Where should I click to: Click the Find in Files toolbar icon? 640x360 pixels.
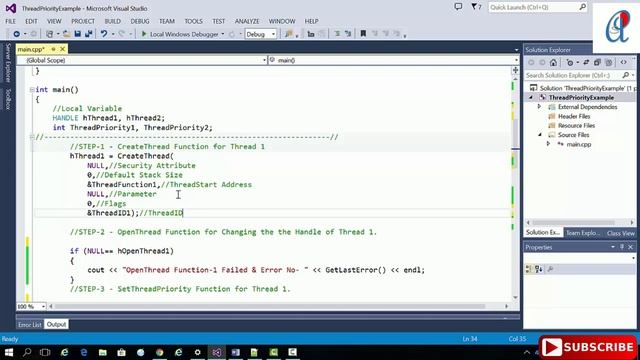click(289, 34)
